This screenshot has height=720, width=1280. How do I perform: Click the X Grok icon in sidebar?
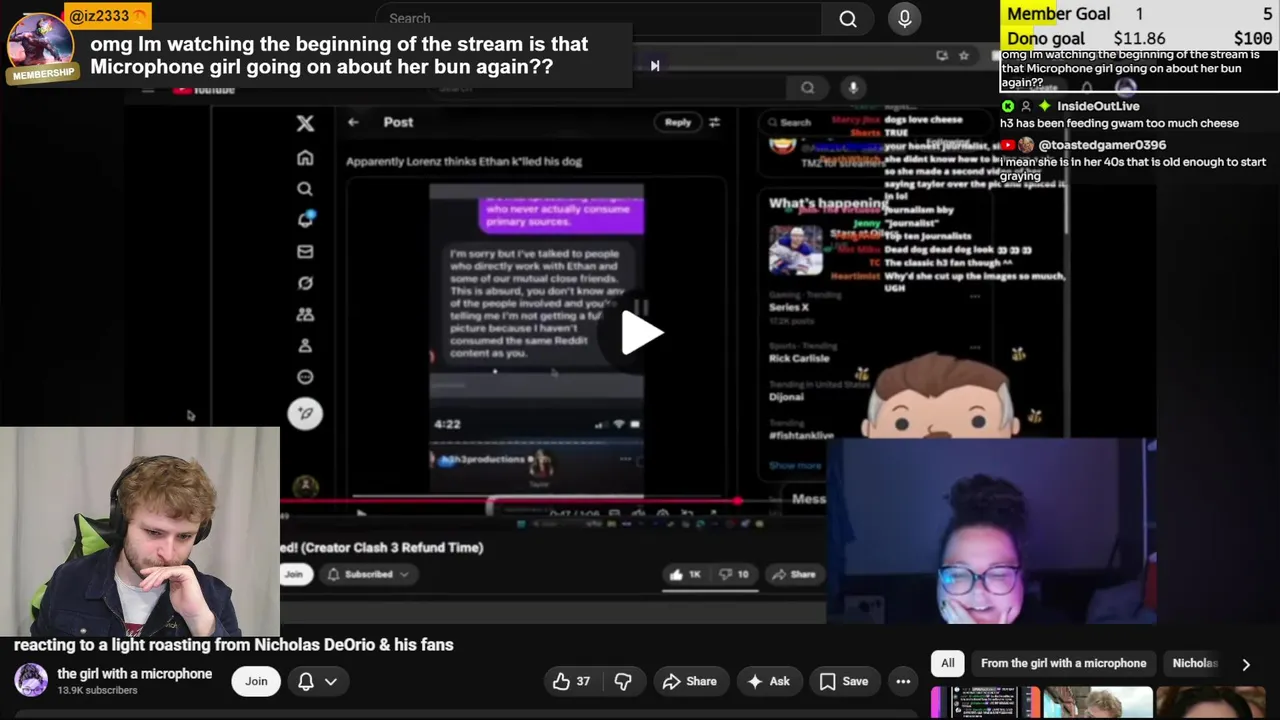point(305,283)
